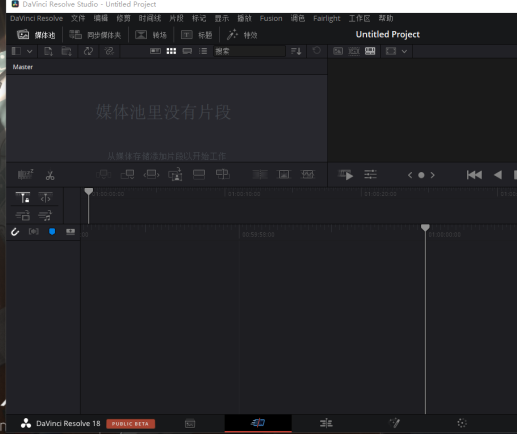The width and height of the screenshot is (517, 434).
Task: Click the close up edit icon
Action: coord(175,174)
